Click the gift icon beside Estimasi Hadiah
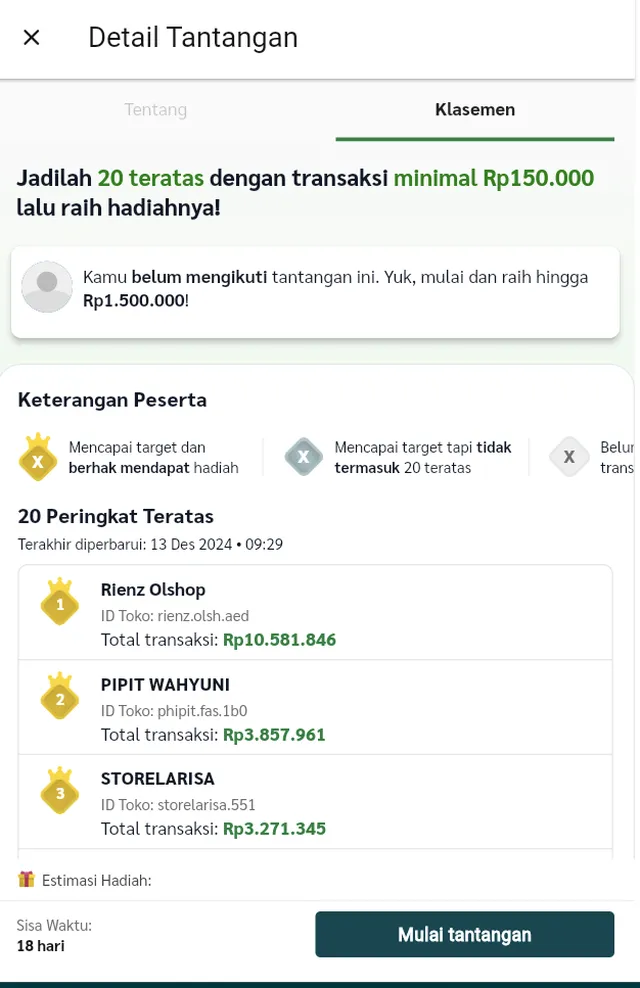 26,880
